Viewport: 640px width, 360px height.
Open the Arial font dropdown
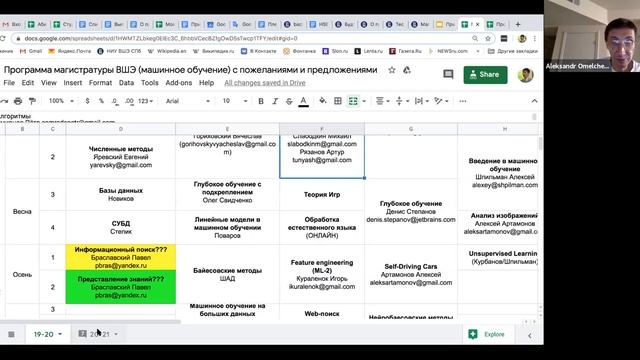pos(188,101)
